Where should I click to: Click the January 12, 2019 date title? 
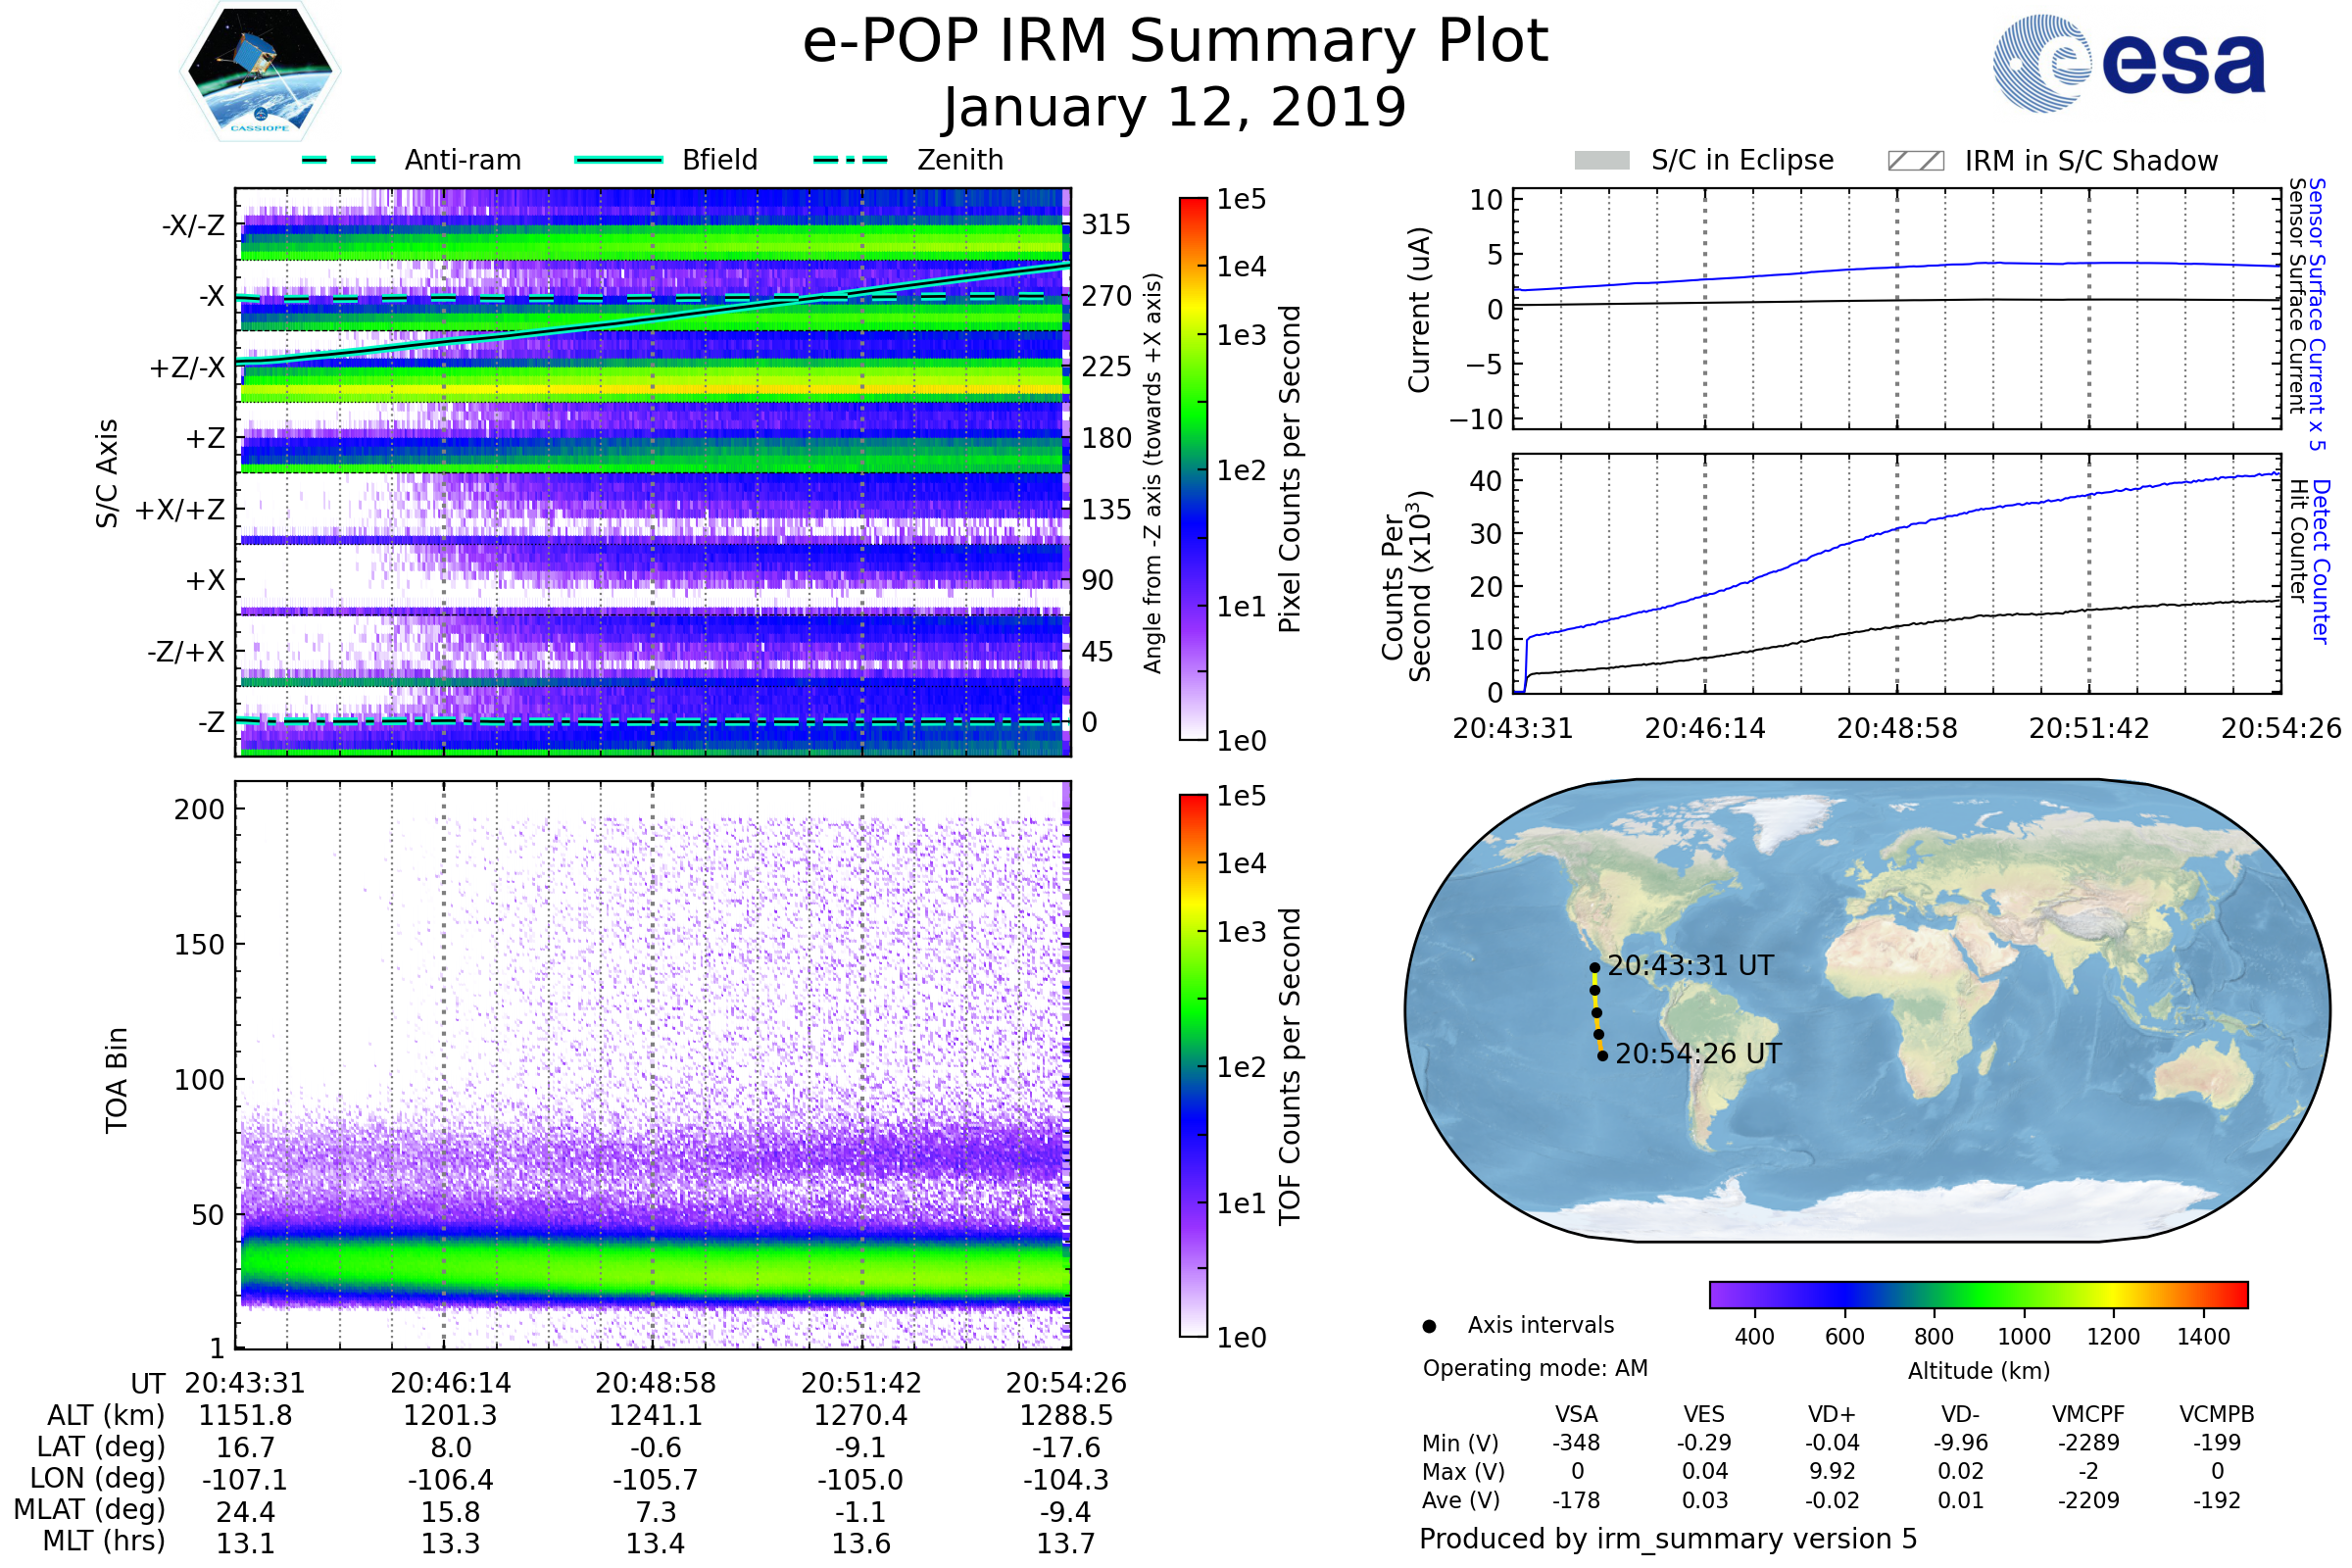[1174, 108]
